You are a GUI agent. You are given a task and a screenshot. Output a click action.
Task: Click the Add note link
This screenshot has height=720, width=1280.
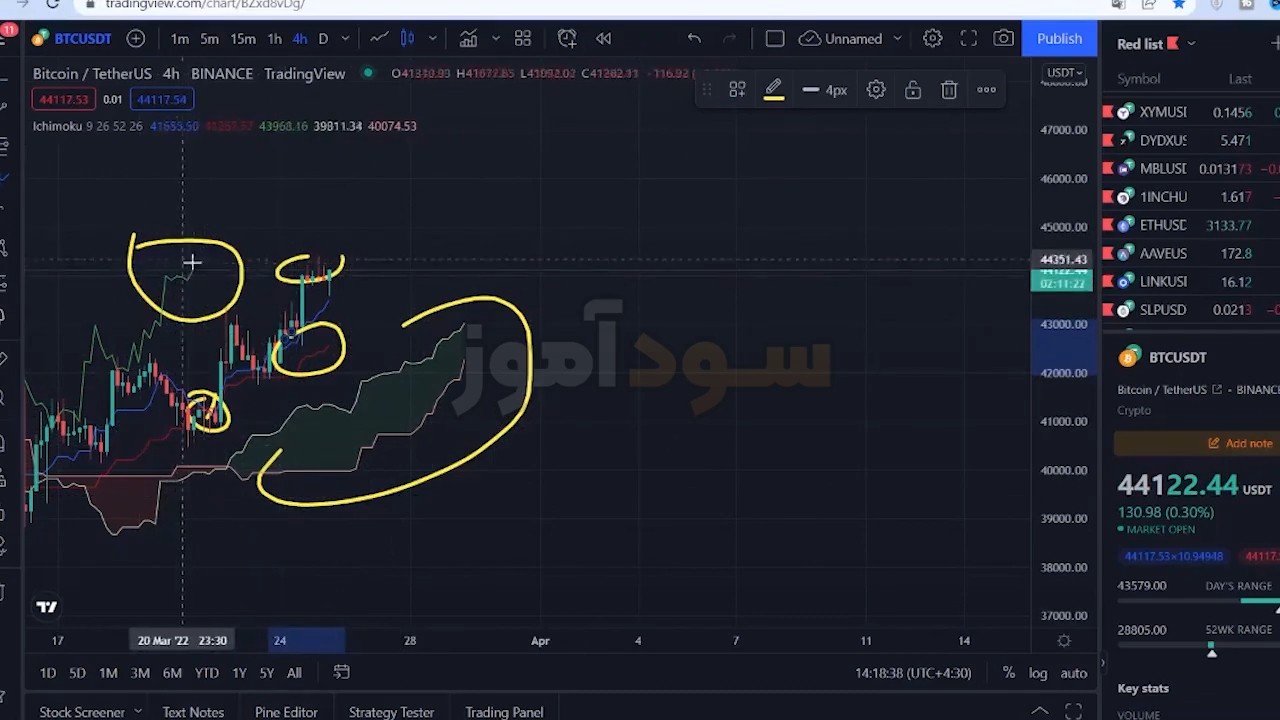[x=1239, y=443]
